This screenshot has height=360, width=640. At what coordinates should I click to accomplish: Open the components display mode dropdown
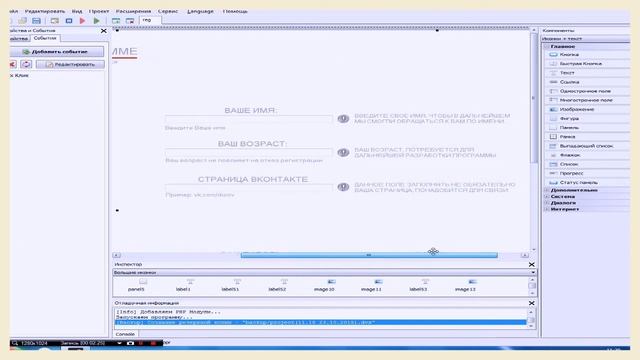586,39
